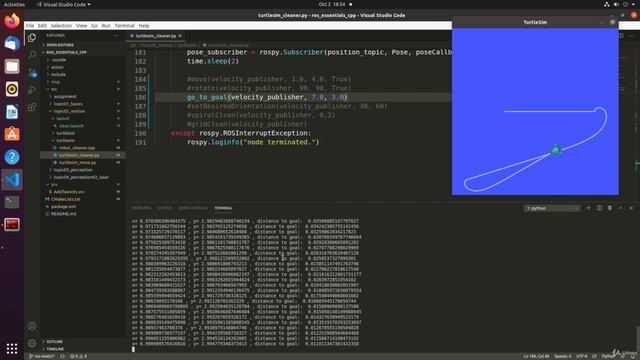The height and width of the screenshot is (360, 640).
Task: Open the Search view in activity bar
Action: [32, 55]
